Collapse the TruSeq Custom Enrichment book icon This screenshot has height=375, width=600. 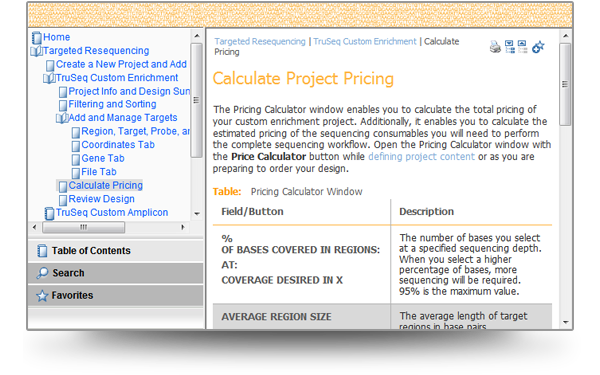point(49,78)
